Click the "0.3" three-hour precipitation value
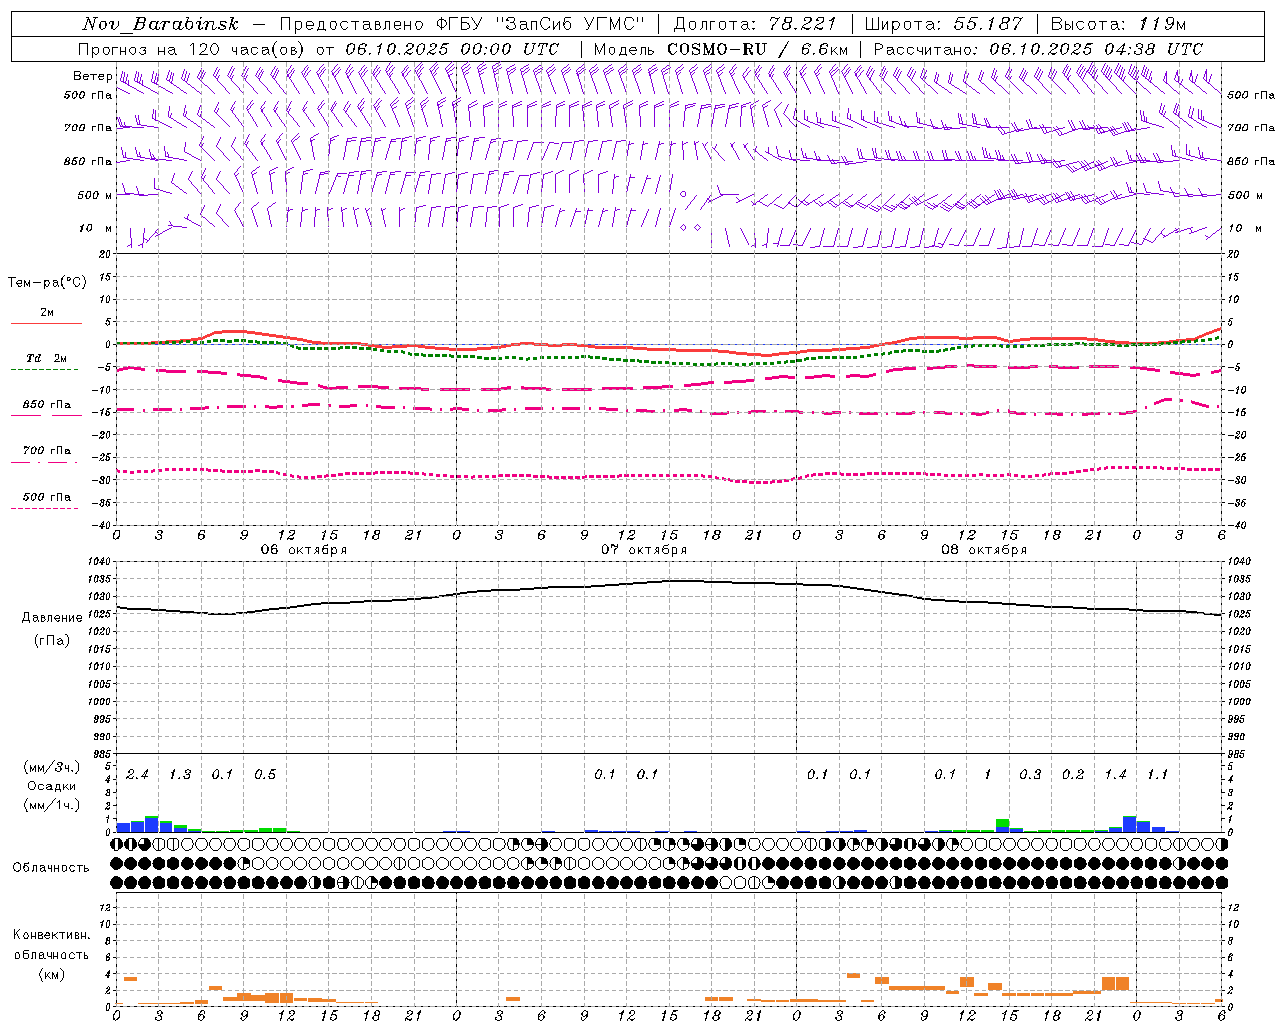1280x1024 pixels. pos(1030,775)
